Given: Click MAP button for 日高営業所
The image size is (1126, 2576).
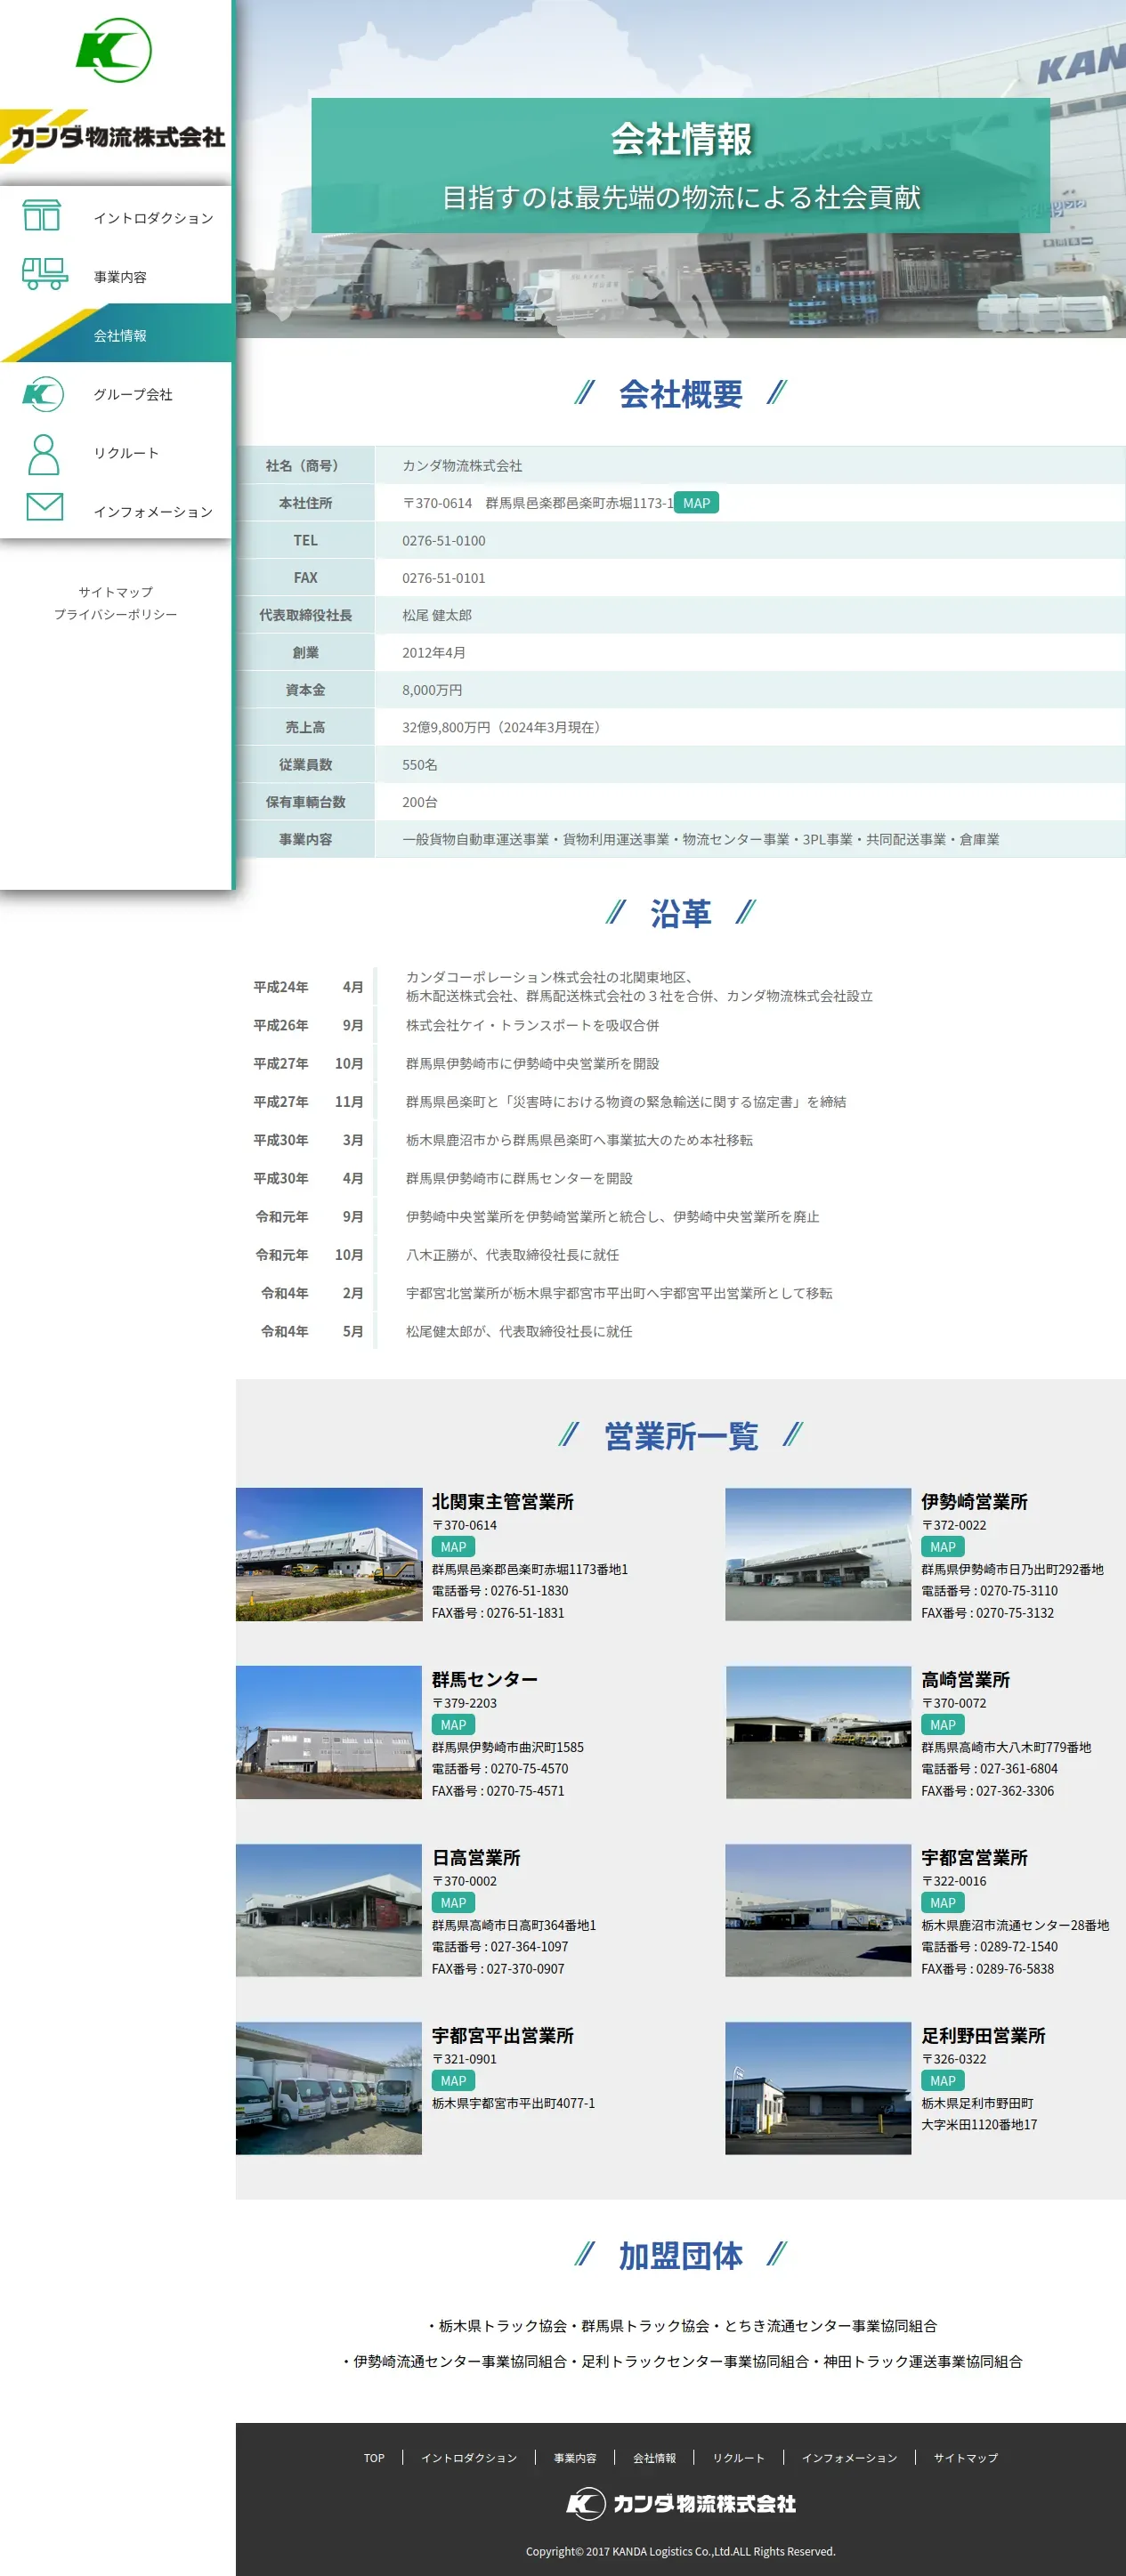Looking at the screenshot, I should [453, 1902].
